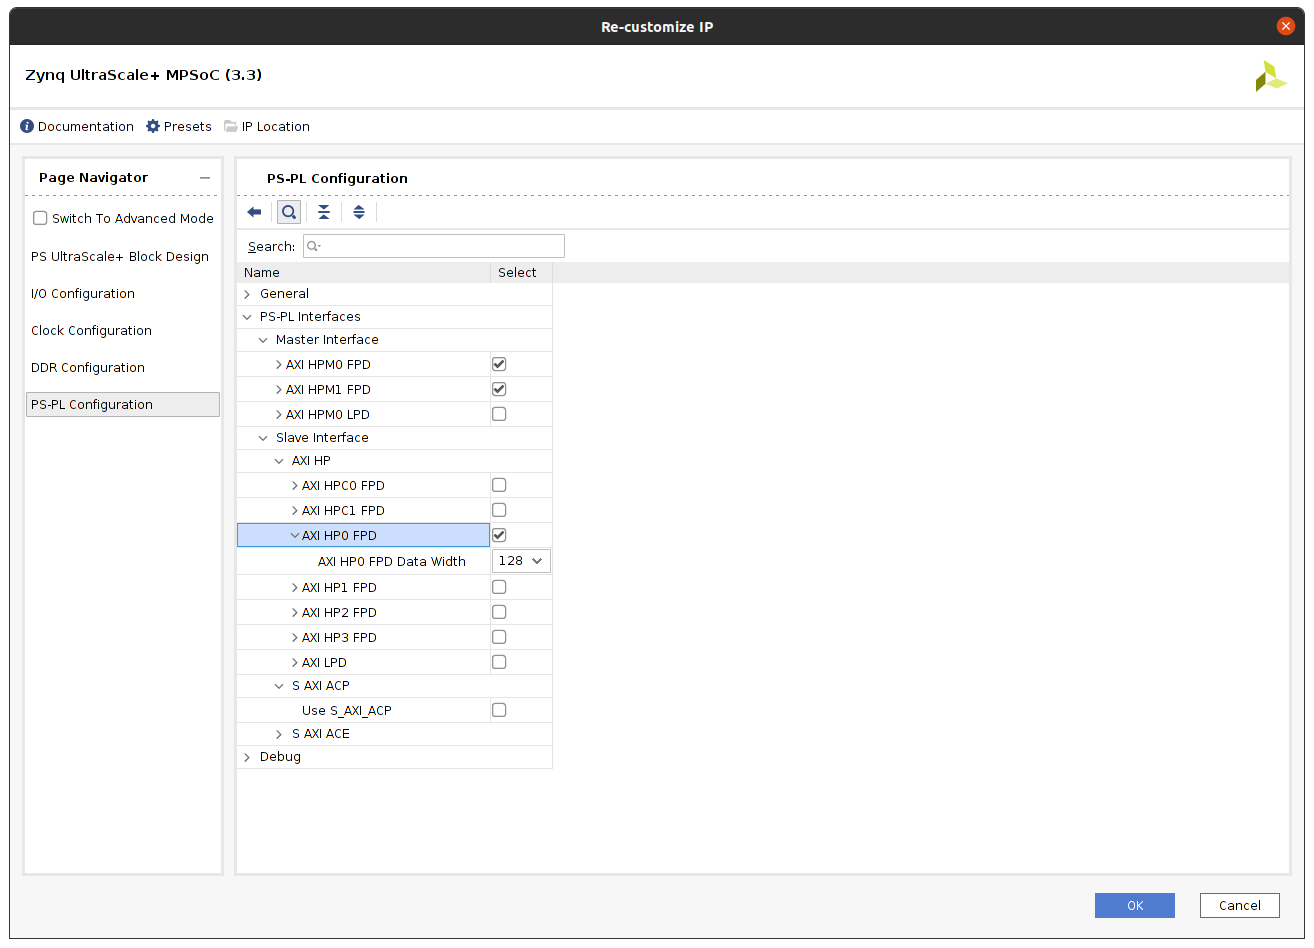Image resolution: width=1314 pixels, height=948 pixels.
Task: Close the Re-customize IP dialog
Action: pyautogui.click(x=1286, y=26)
